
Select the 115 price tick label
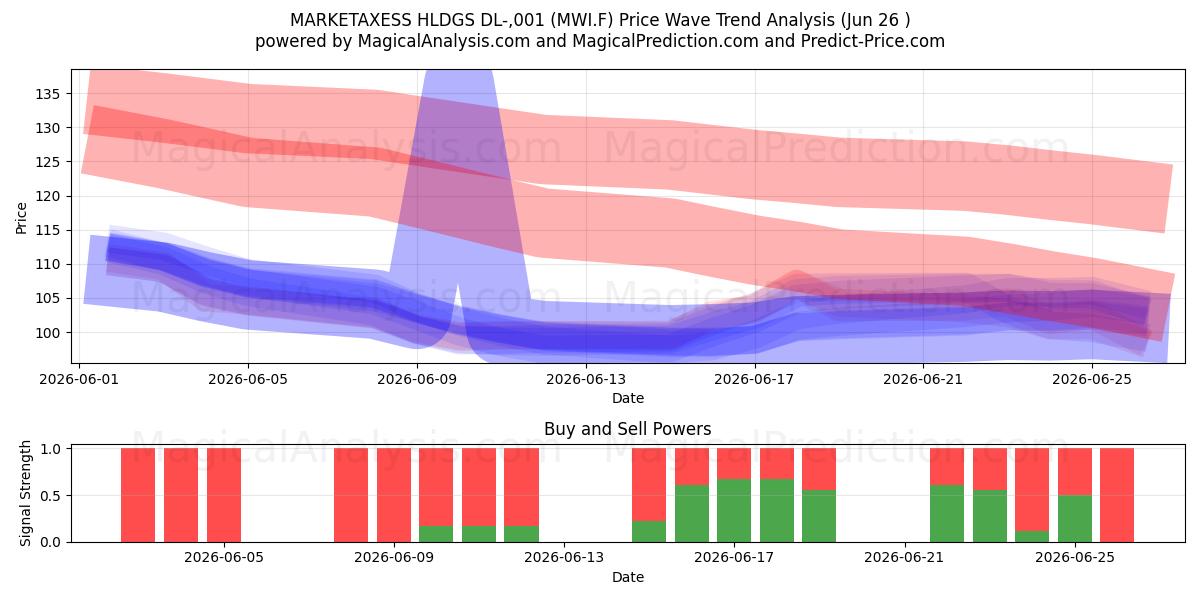point(51,230)
